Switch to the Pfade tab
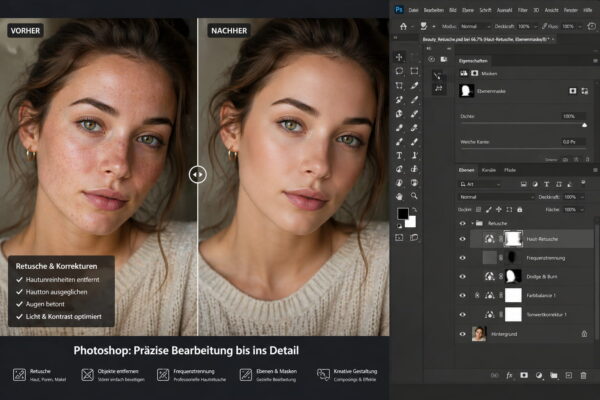The width and height of the screenshot is (600, 400). point(510,170)
